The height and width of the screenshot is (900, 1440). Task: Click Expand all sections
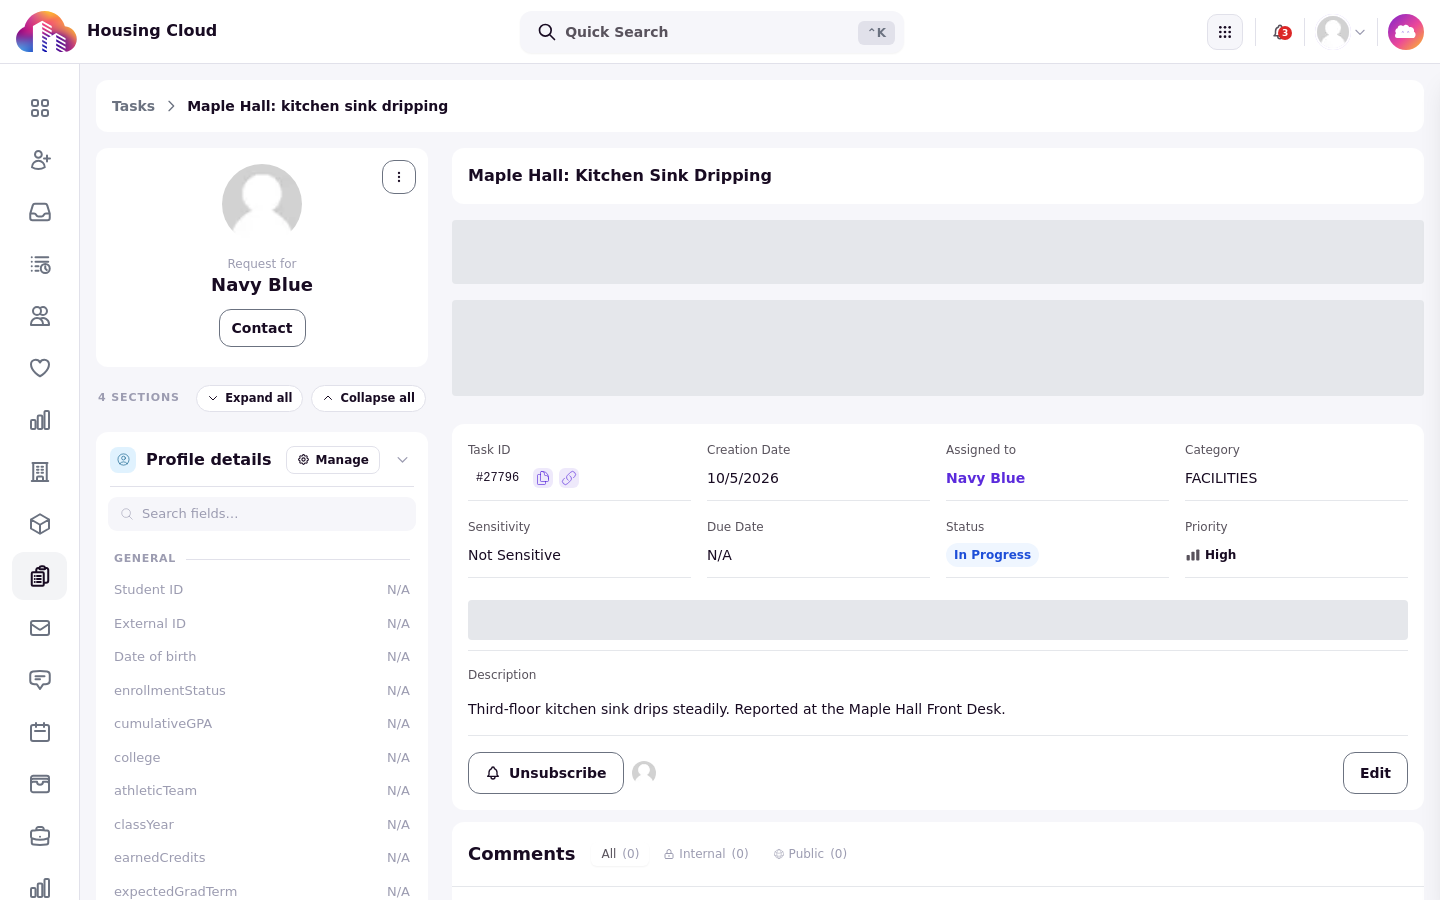click(250, 398)
